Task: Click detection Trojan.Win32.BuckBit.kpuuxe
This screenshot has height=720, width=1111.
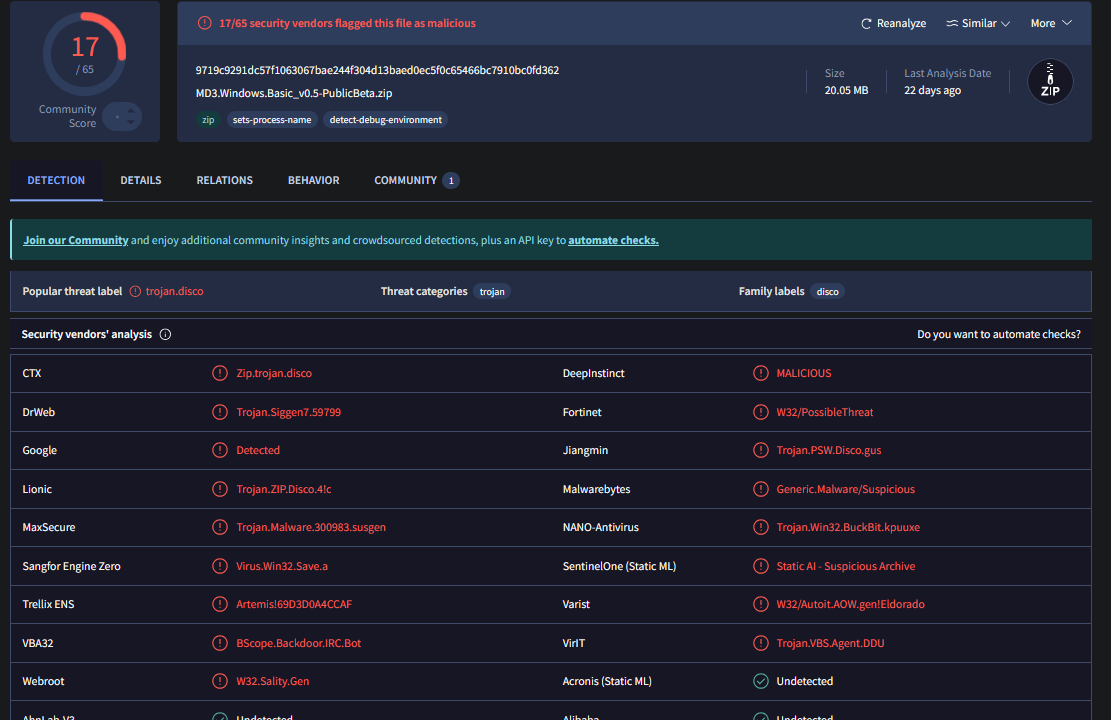Action: pyautogui.click(x=848, y=527)
